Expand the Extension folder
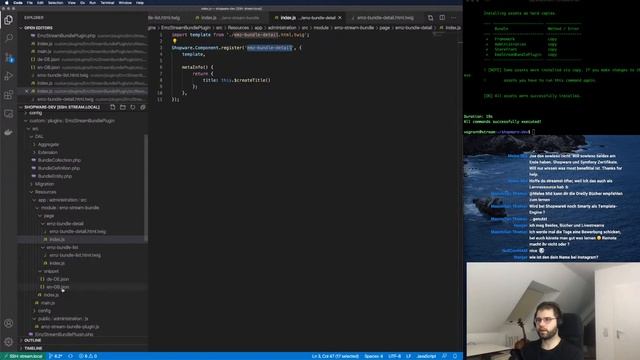The height and width of the screenshot is (360, 640). (47, 152)
